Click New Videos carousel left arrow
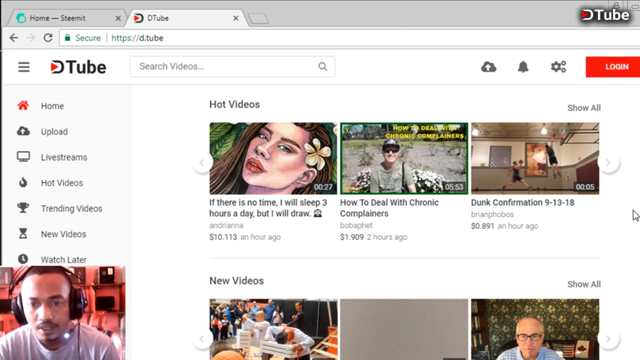Viewport: 640px width, 360px height. tap(202, 339)
